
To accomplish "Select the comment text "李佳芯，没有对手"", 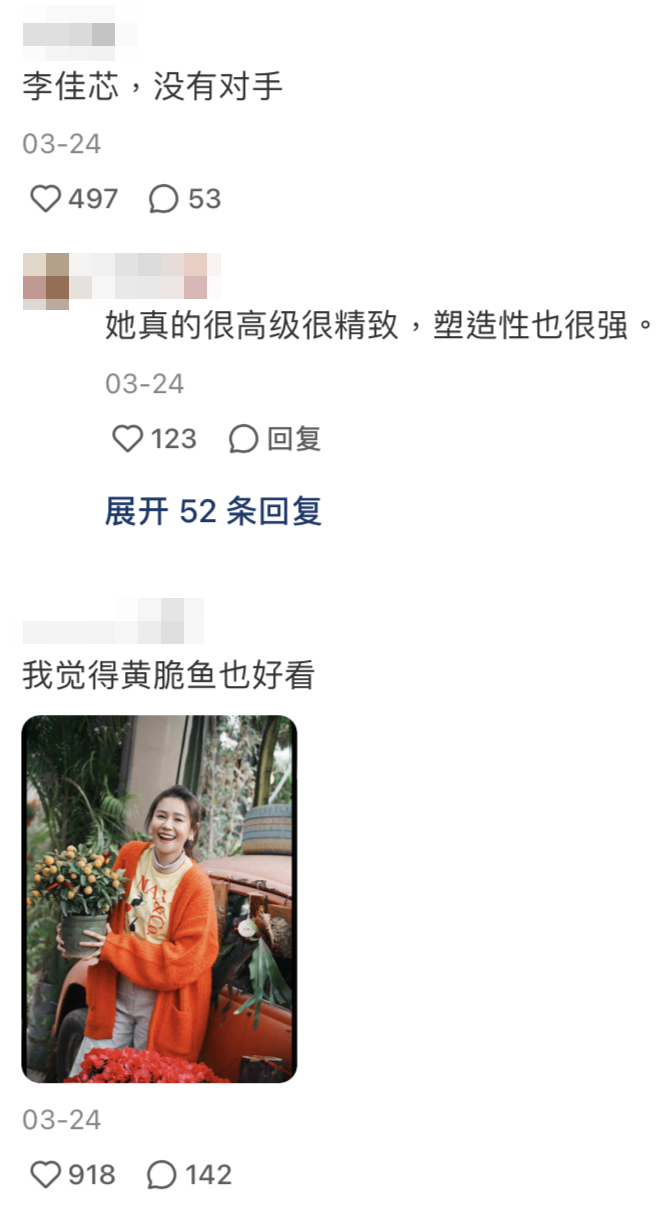I will [153, 87].
